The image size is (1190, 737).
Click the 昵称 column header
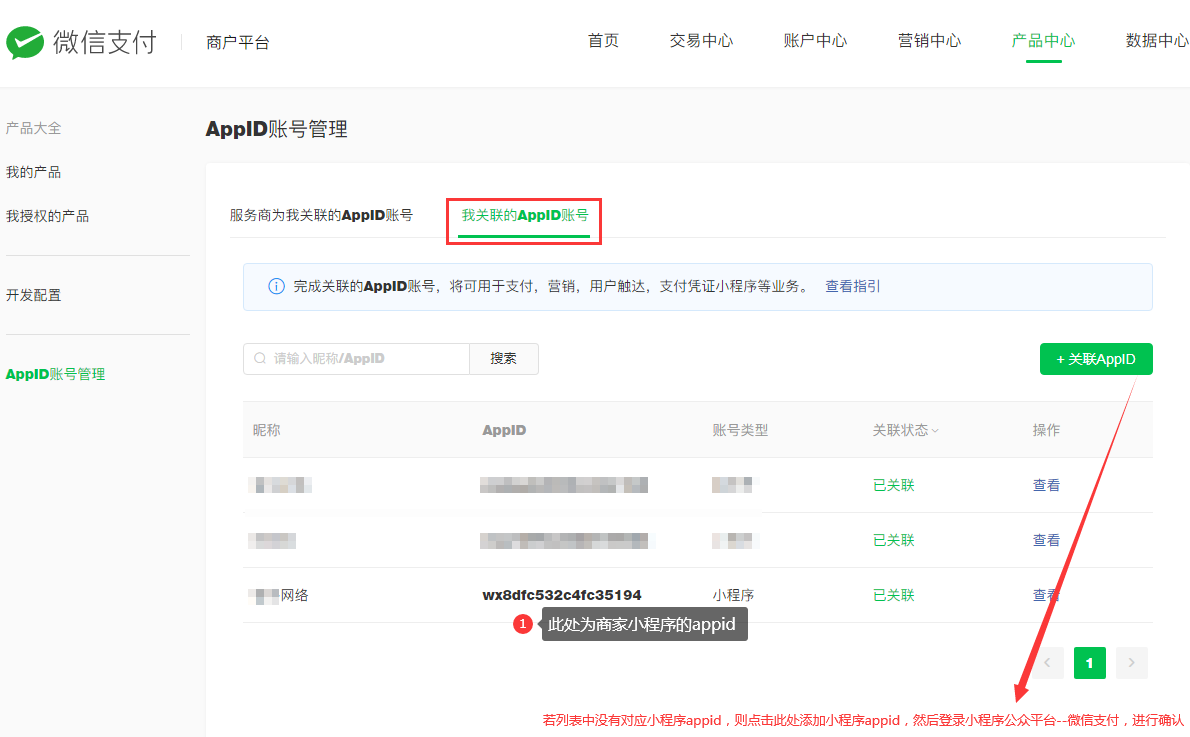pyautogui.click(x=266, y=430)
